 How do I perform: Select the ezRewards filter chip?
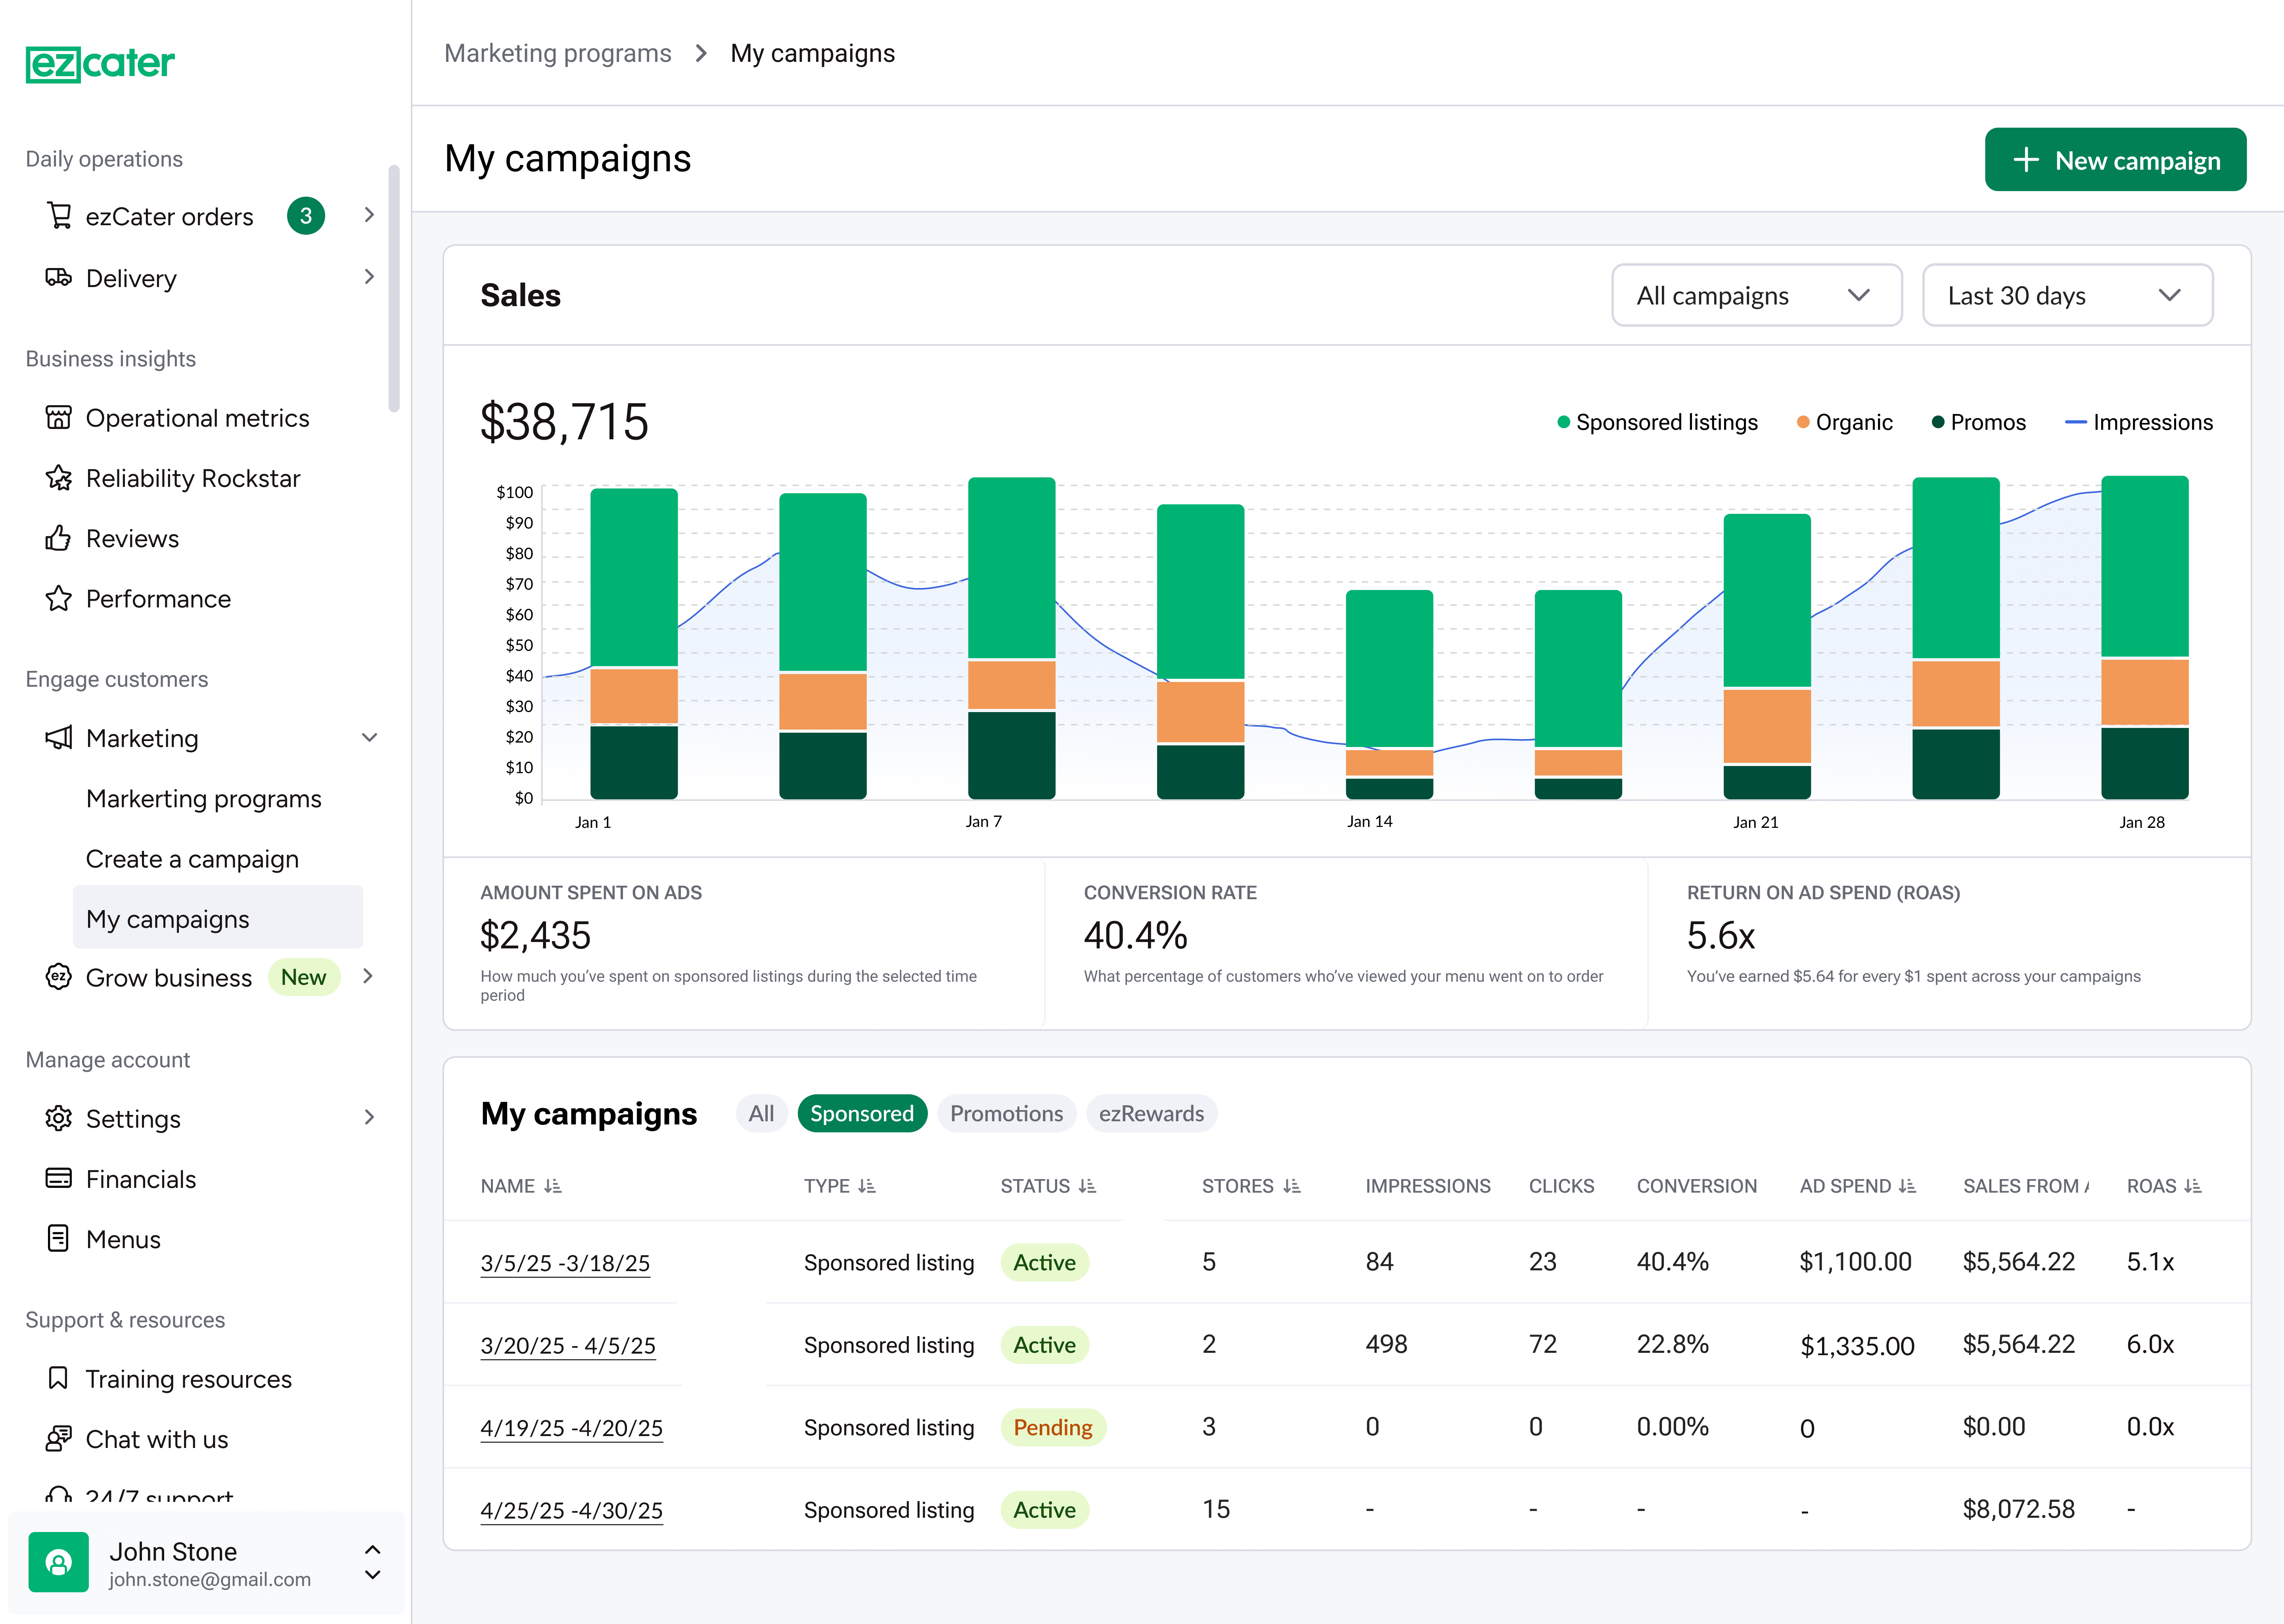1151,1113
